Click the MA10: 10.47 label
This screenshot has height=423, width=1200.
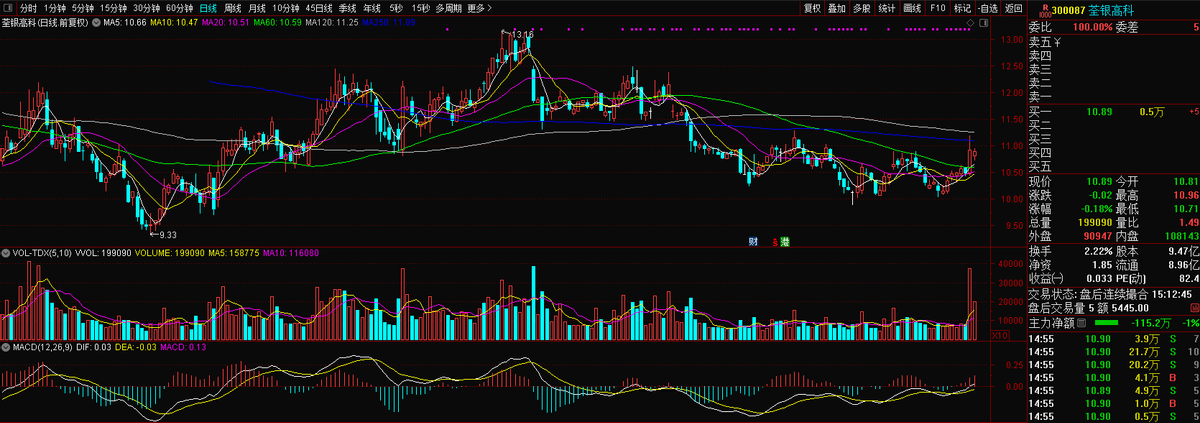pyautogui.click(x=176, y=21)
